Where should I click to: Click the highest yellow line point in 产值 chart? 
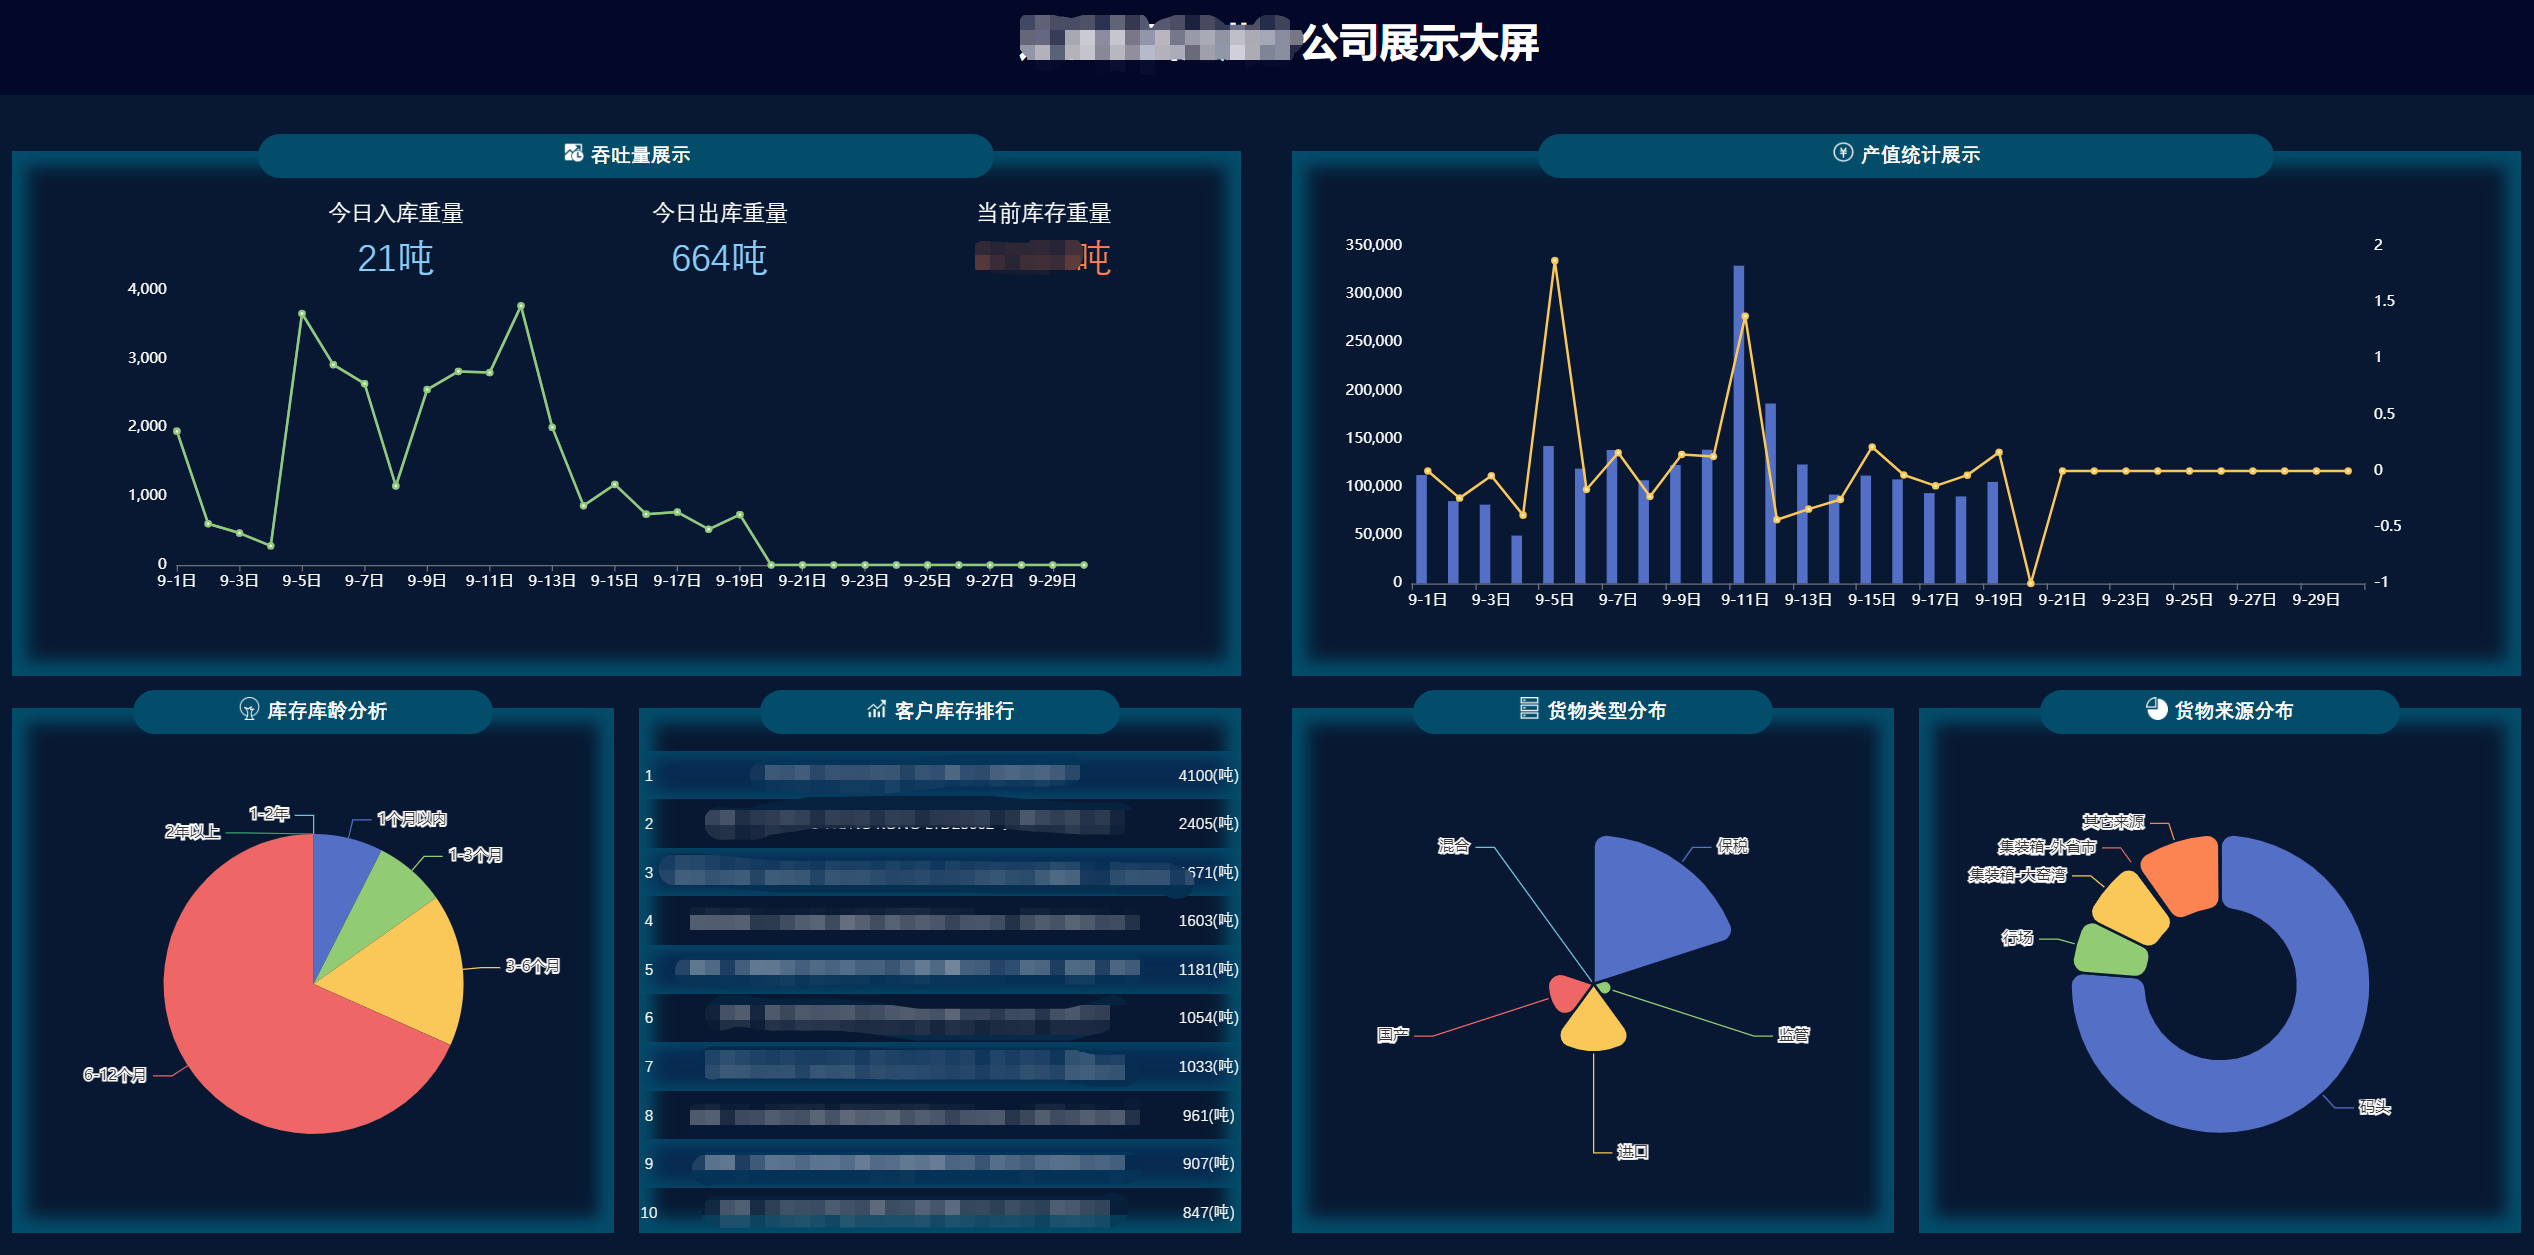tap(1554, 261)
